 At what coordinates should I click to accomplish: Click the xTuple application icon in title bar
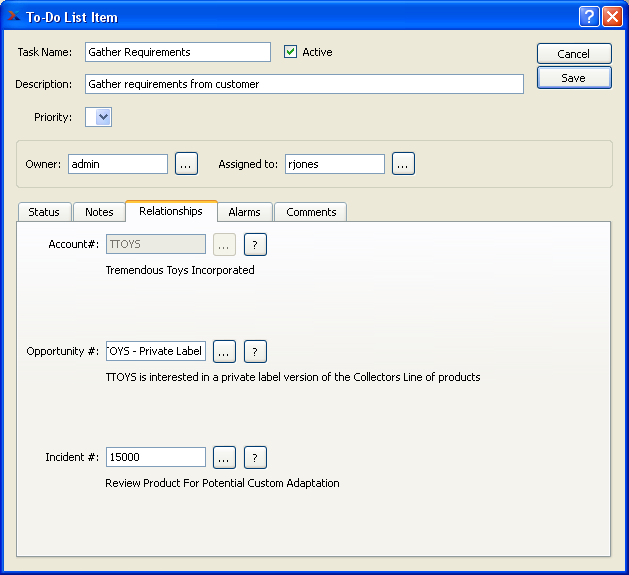point(13,16)
